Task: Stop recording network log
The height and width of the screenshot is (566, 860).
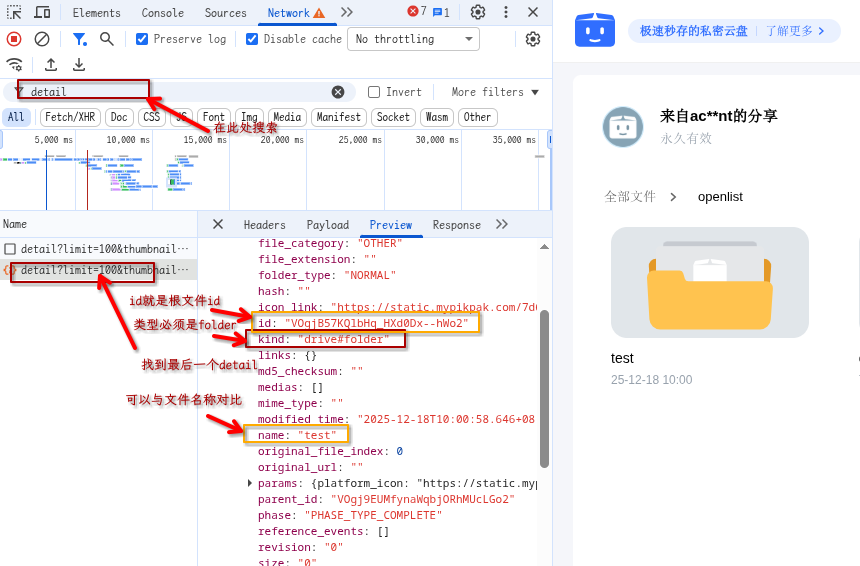Action: [14, 39]
